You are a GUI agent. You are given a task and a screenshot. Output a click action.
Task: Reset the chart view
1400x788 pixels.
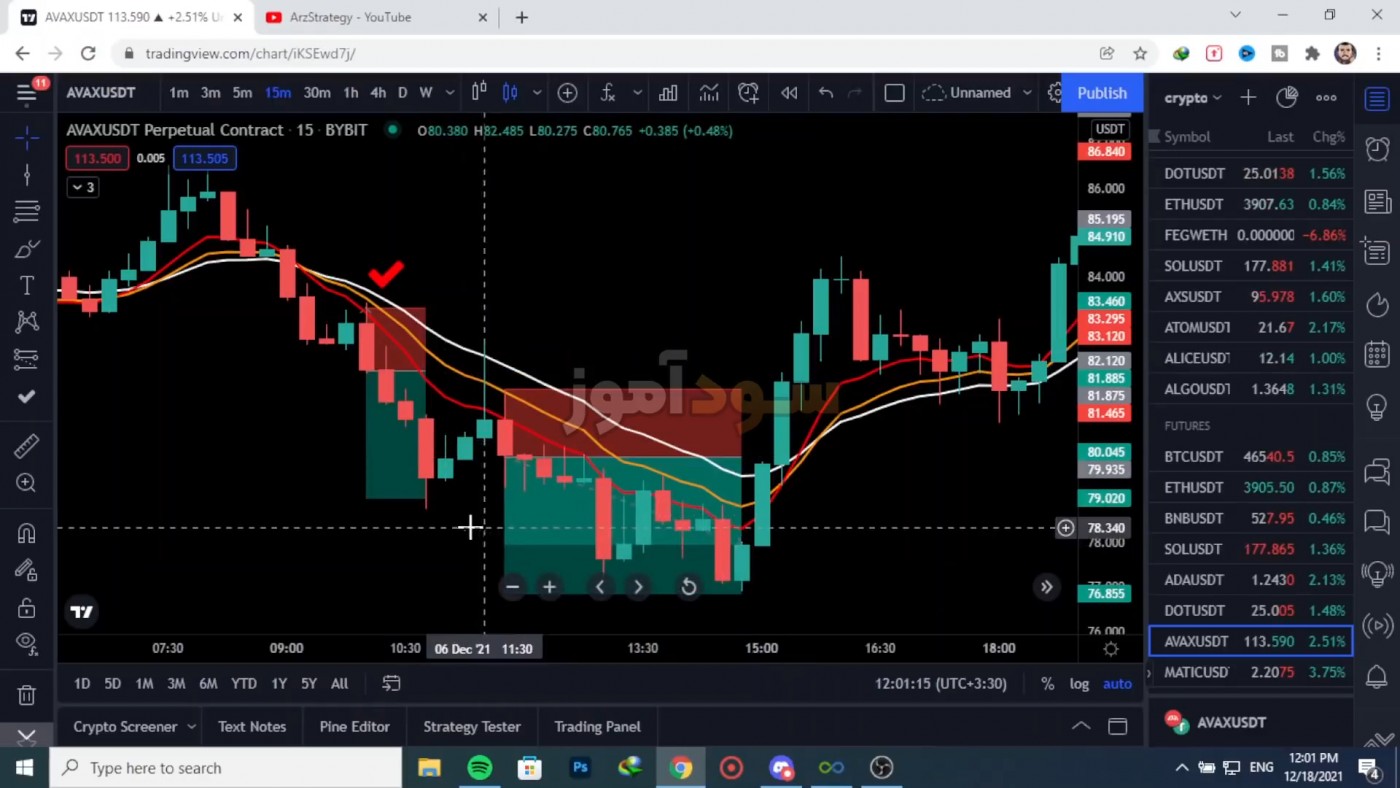point(688,587)
